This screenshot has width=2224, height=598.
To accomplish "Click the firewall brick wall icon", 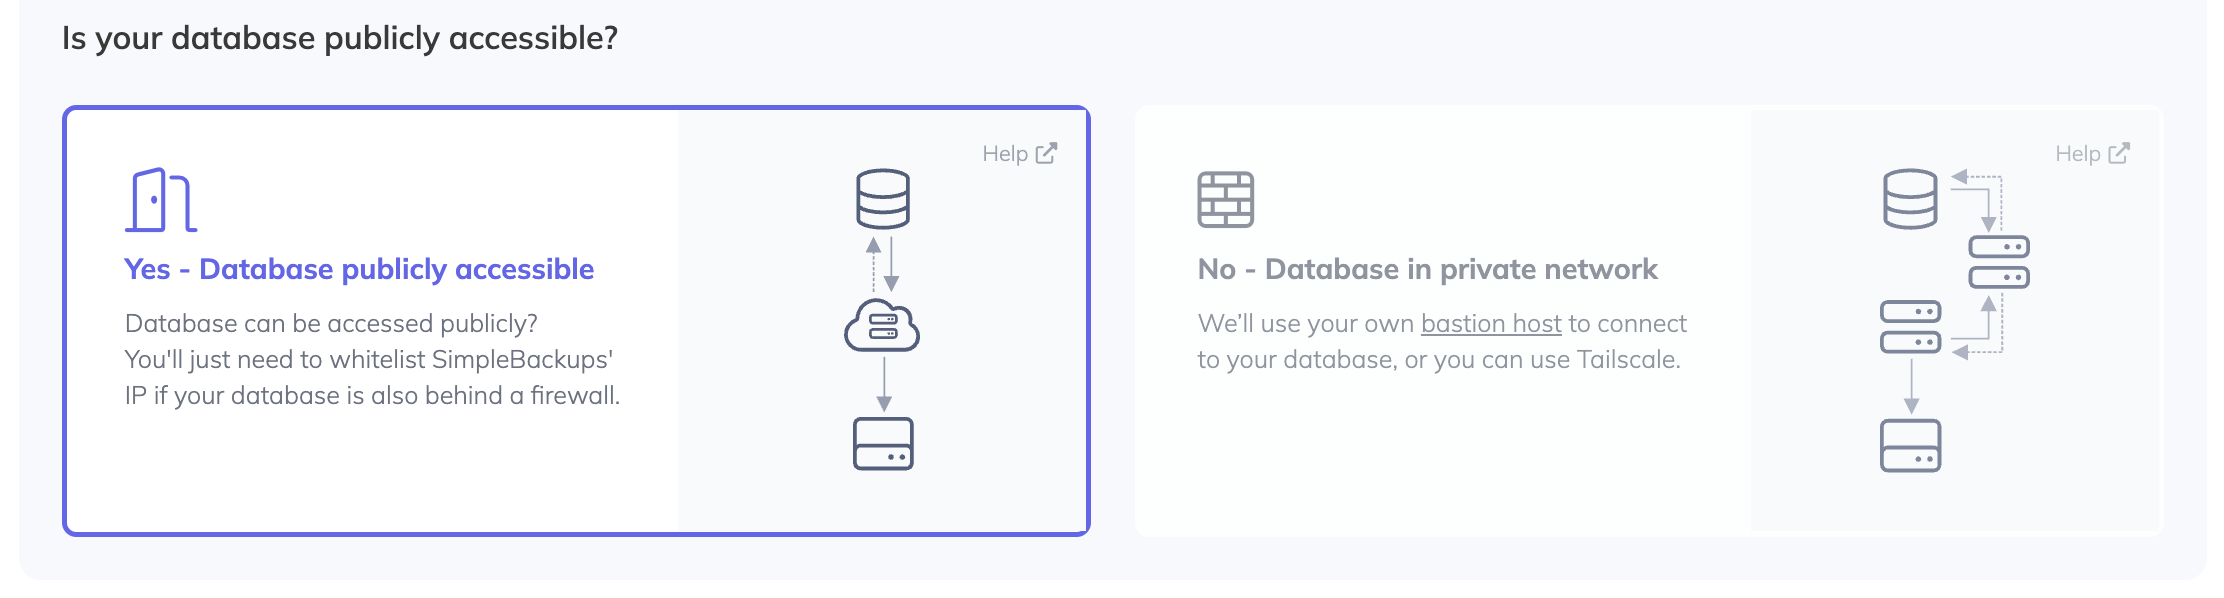I will [x=1225, y=199].
